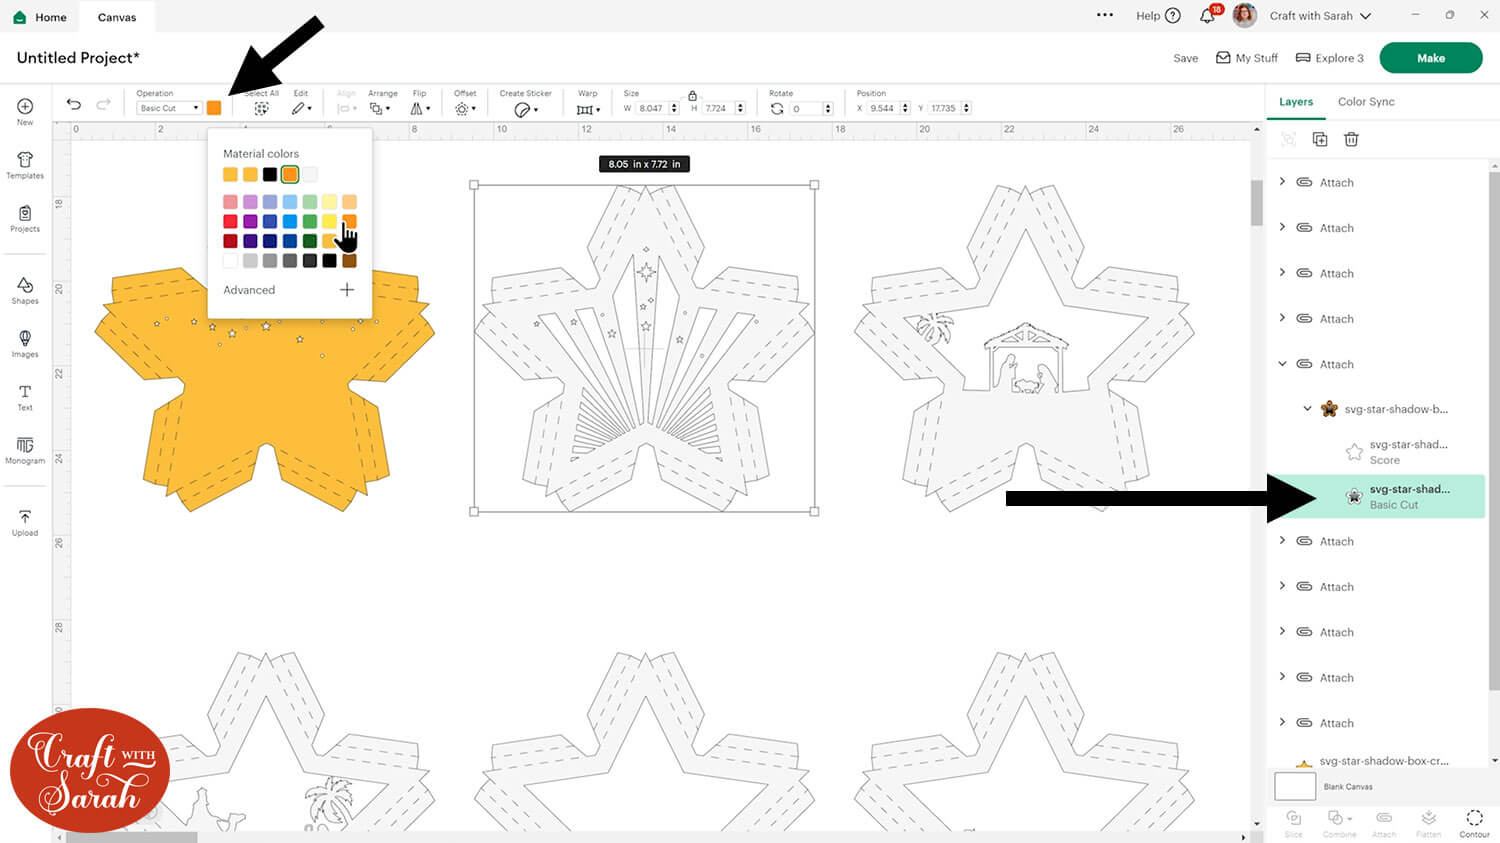Open the Create Sticker dropdown
The width and height of the screenshot is (1500, 843).
point(525,109)
